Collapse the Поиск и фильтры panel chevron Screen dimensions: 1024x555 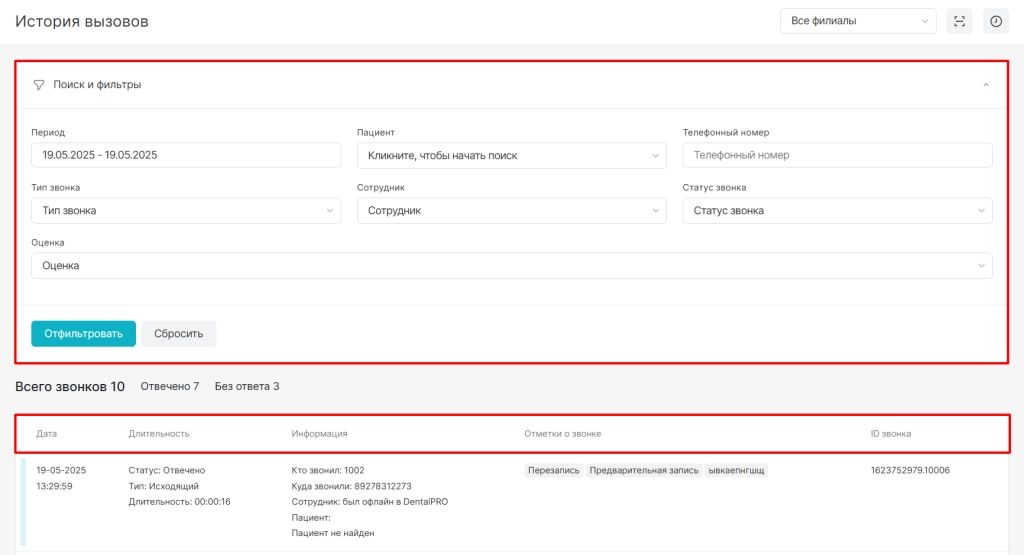tap(986, 85)
